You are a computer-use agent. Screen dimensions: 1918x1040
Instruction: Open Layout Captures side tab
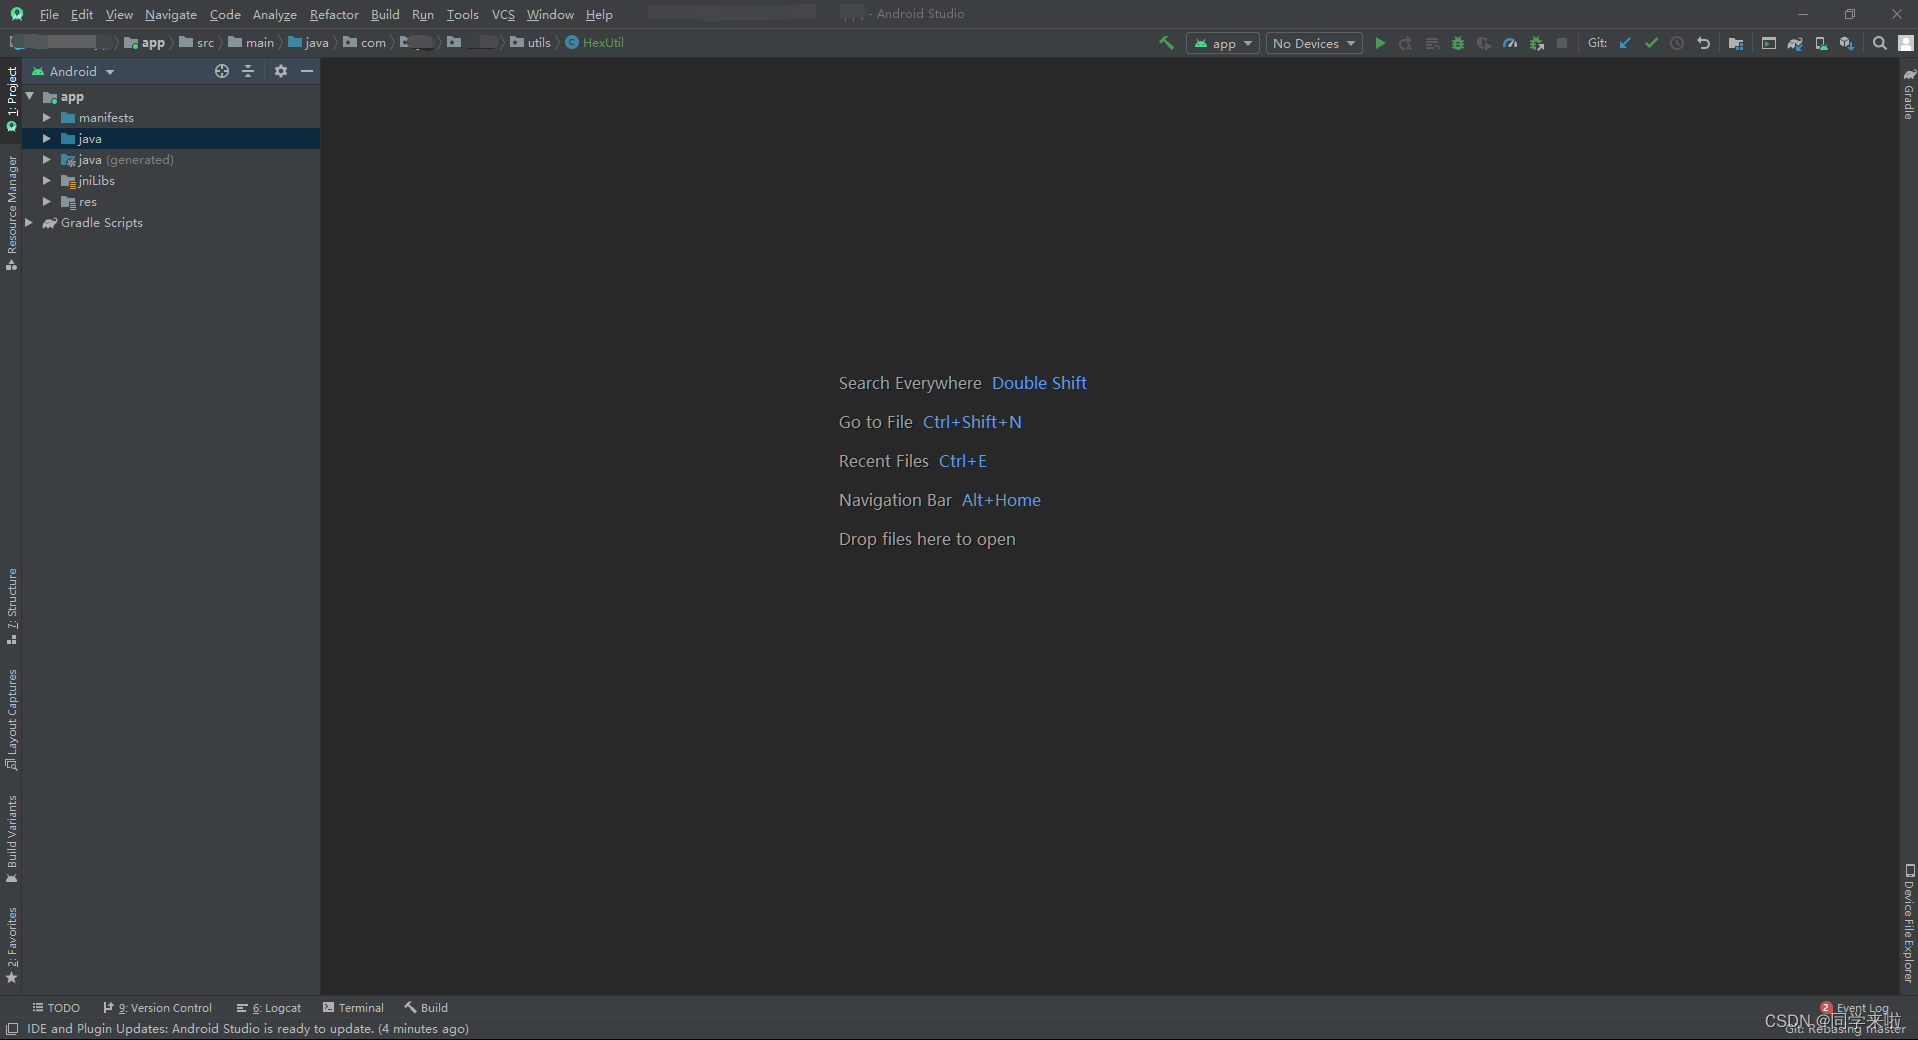click(12, 719)
